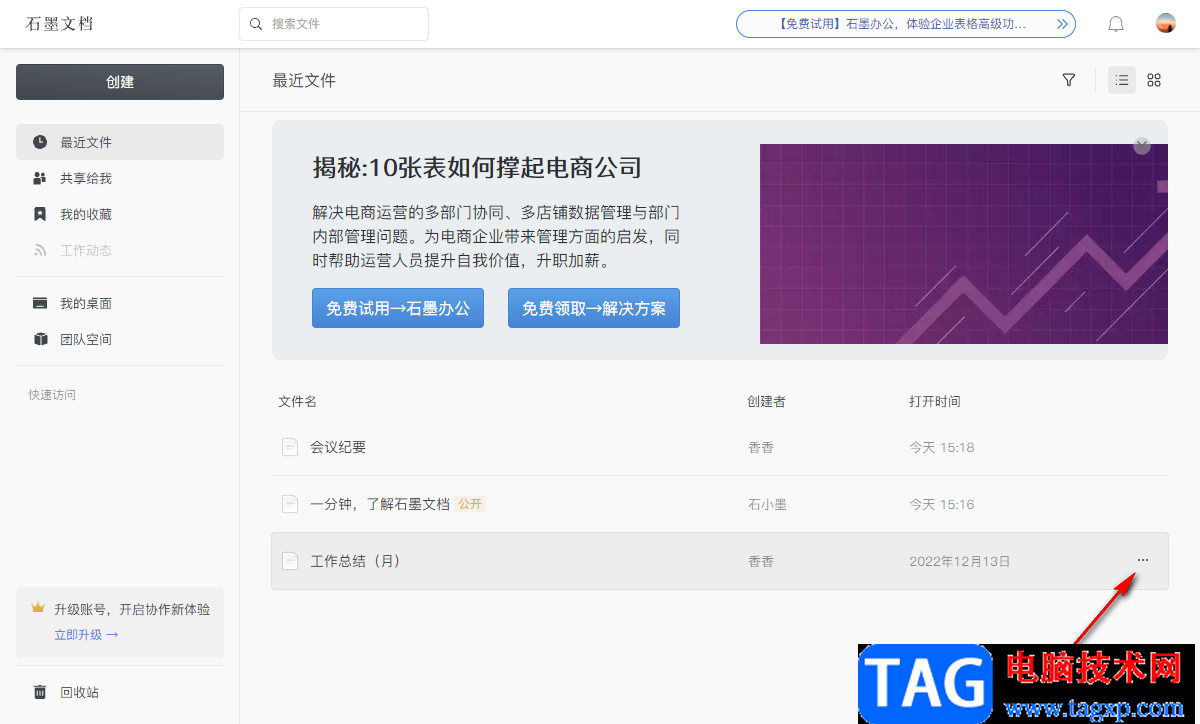The image size is (1200, 724).
Task: Click the crown upgrade icon
Action: [x=38, y=608]
